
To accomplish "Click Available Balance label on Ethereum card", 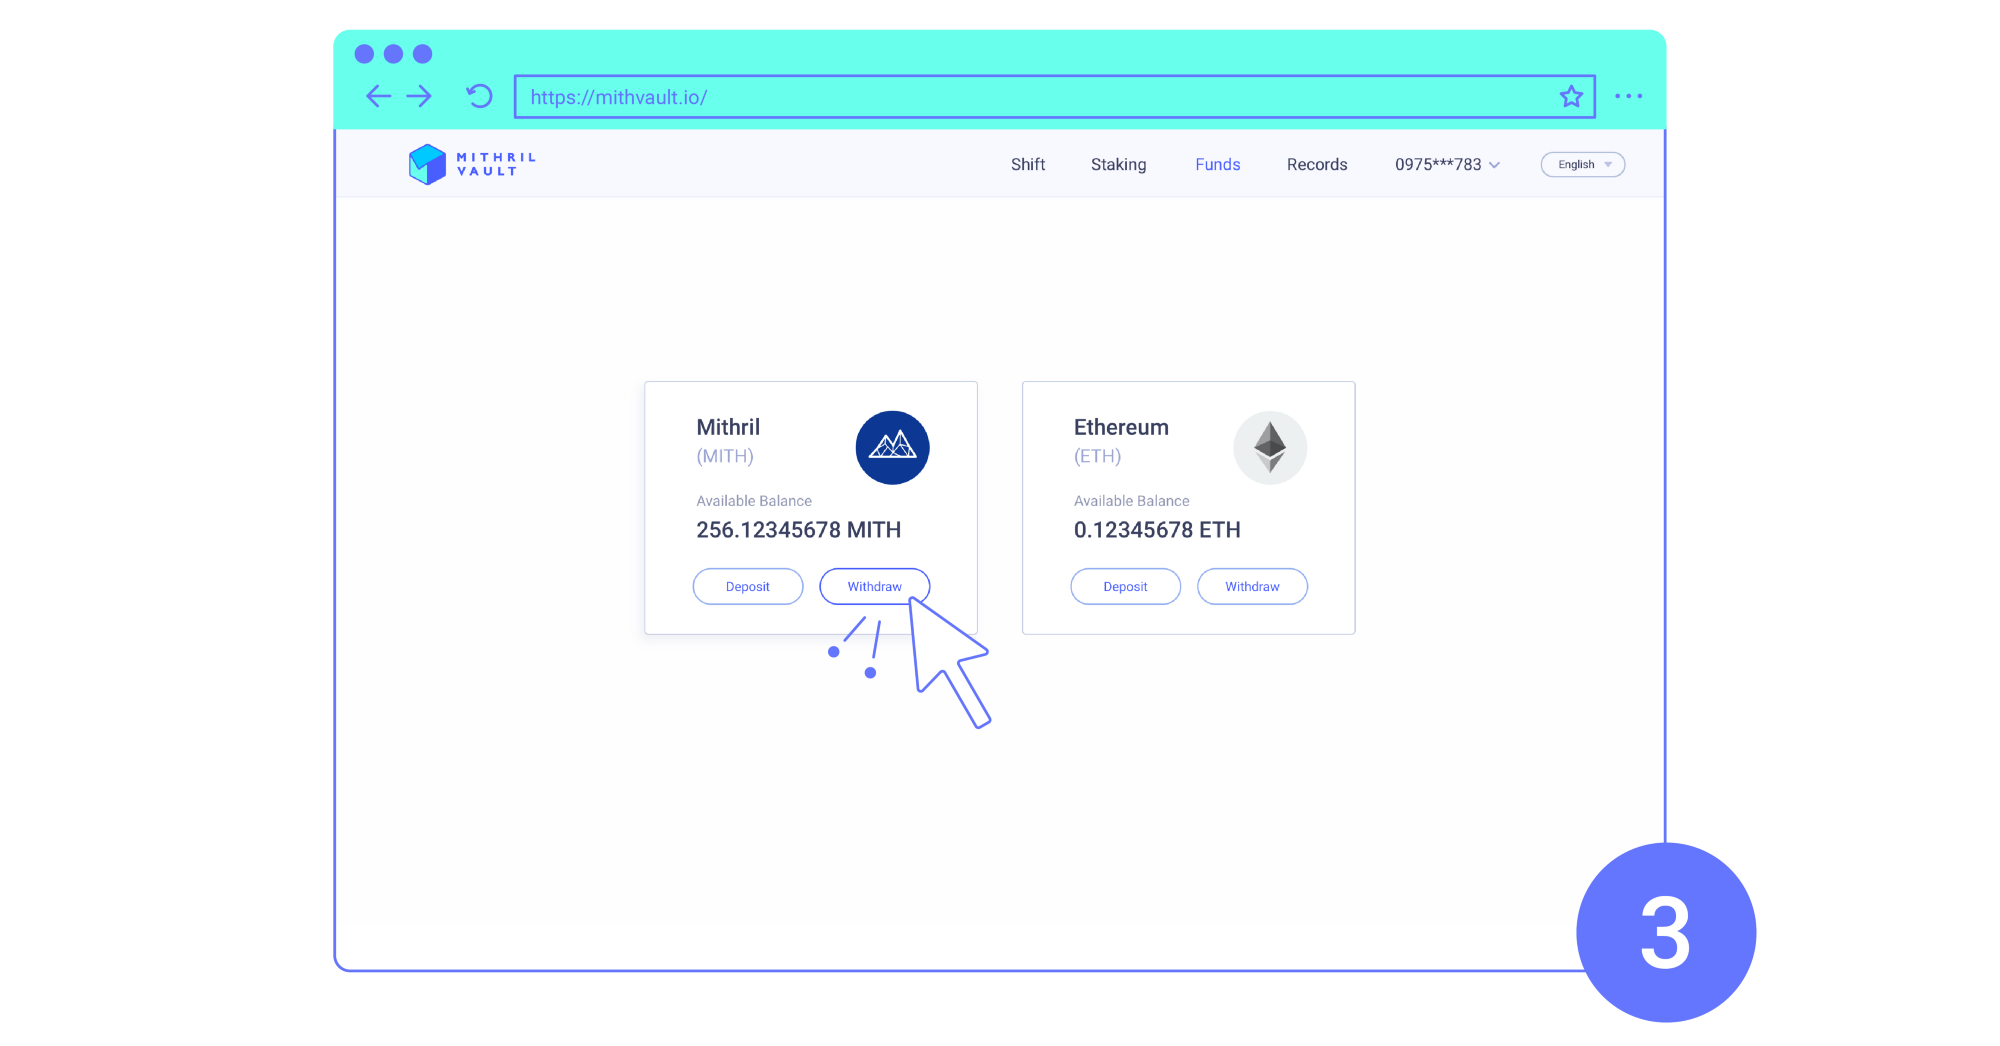I will 1132,501.
